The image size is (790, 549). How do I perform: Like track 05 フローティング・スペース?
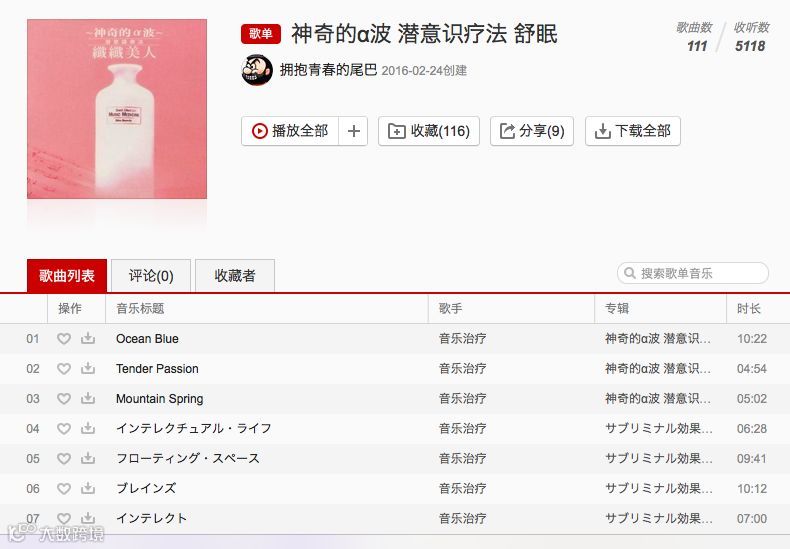click(x=63, y=458)
